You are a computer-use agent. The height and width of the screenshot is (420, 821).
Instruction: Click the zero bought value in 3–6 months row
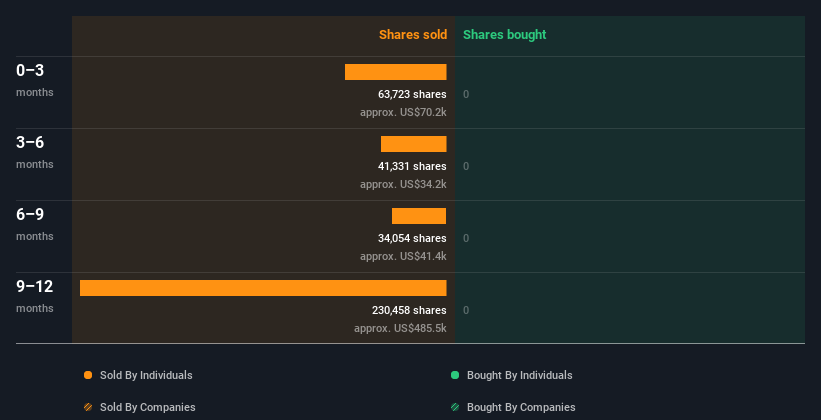coord(466,167)
